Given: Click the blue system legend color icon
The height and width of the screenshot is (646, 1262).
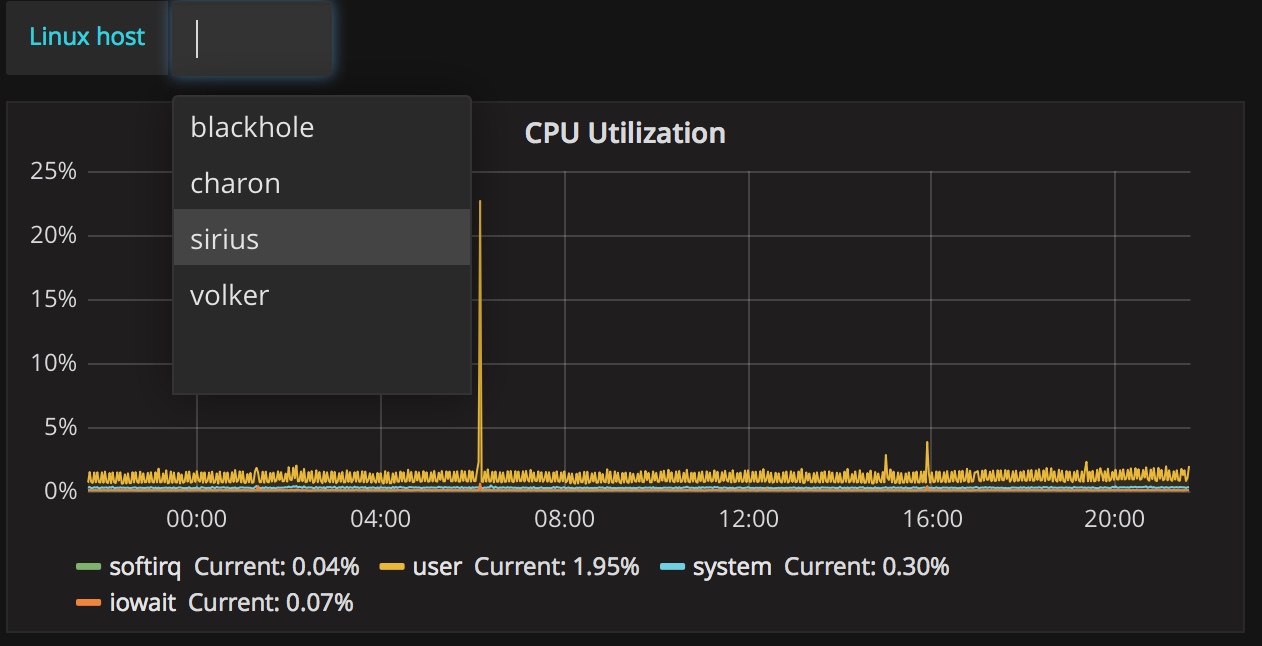Looking at the screenshot, I should (x=672, y=567).
